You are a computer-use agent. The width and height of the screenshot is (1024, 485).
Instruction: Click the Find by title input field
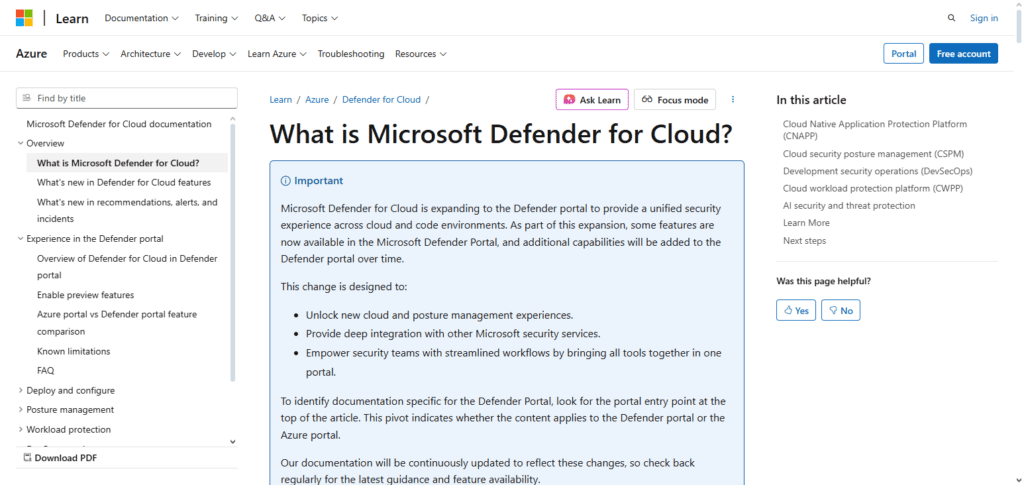(x=127, y=98)
